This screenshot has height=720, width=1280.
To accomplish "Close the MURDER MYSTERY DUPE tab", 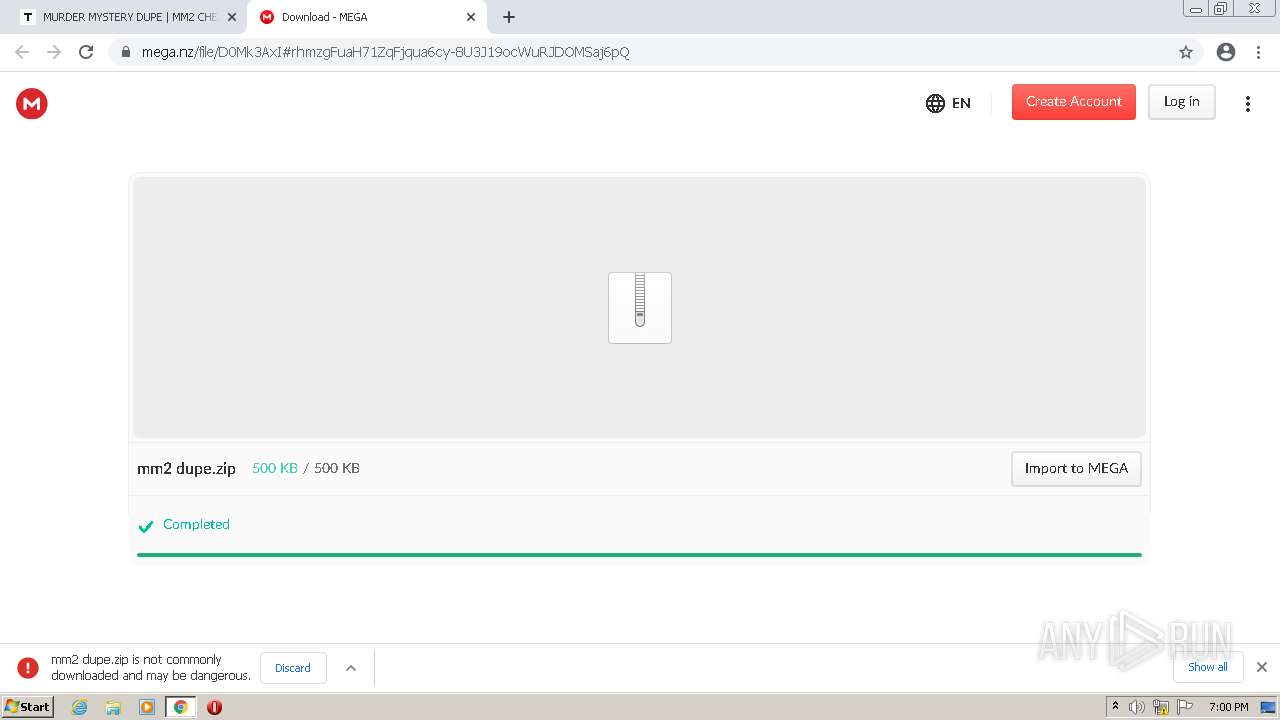I will click(232, 17).
